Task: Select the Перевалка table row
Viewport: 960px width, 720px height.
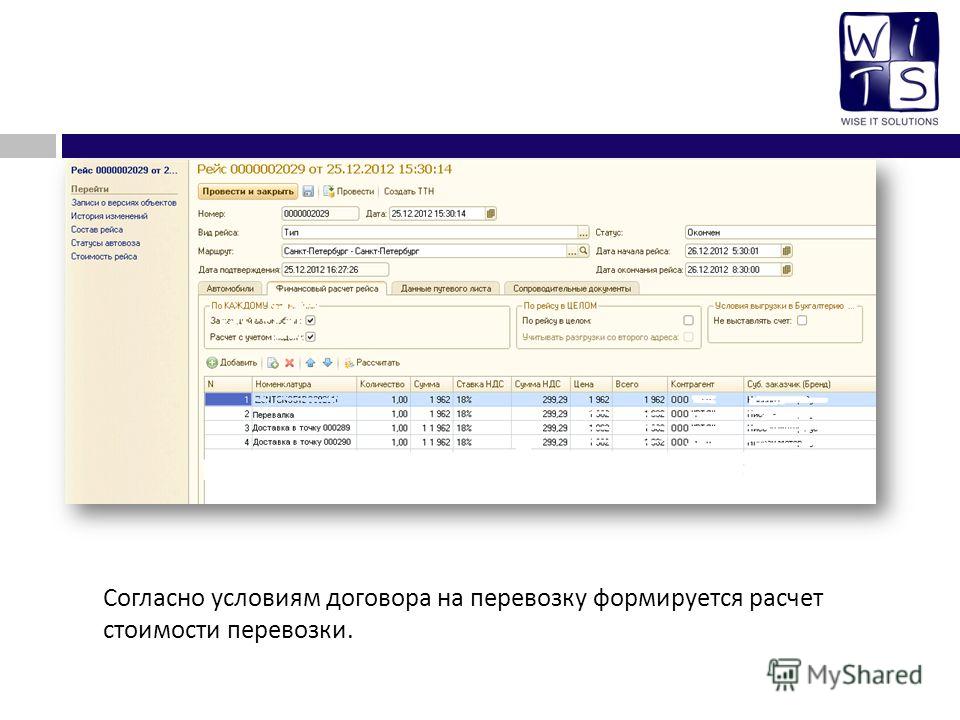Action: (x=539, y=414)
